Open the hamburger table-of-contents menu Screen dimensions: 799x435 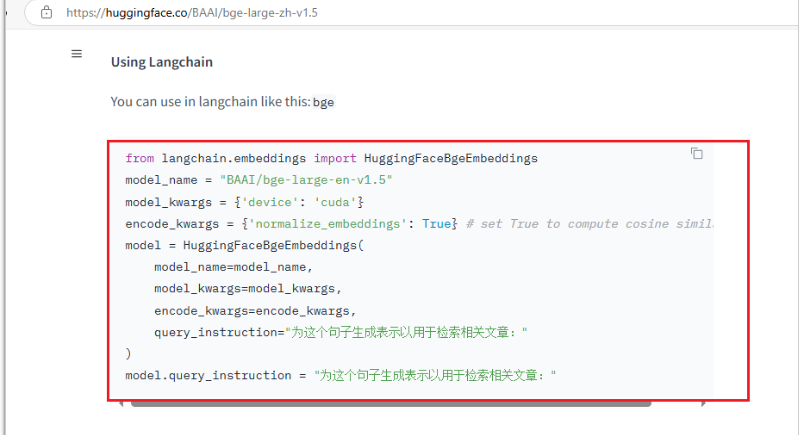coord(76,53)
